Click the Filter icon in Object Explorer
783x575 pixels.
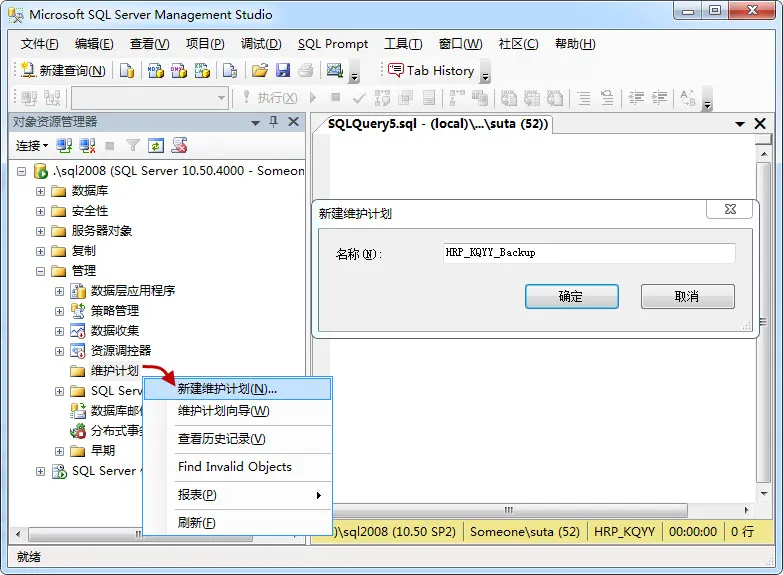pos(132,146)
